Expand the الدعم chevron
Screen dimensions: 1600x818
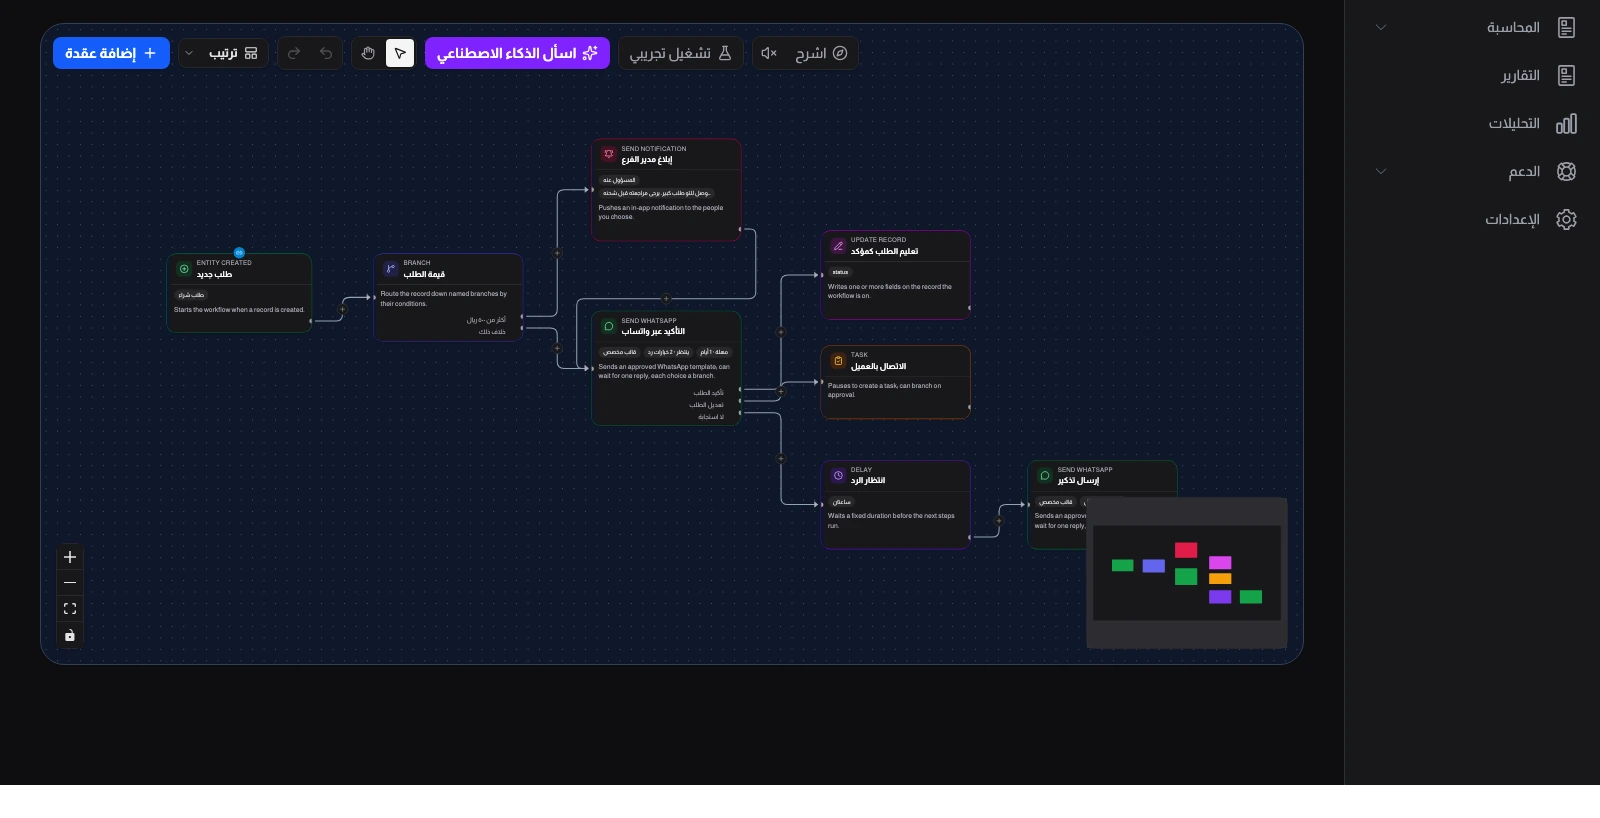[x=1381, y=171]
